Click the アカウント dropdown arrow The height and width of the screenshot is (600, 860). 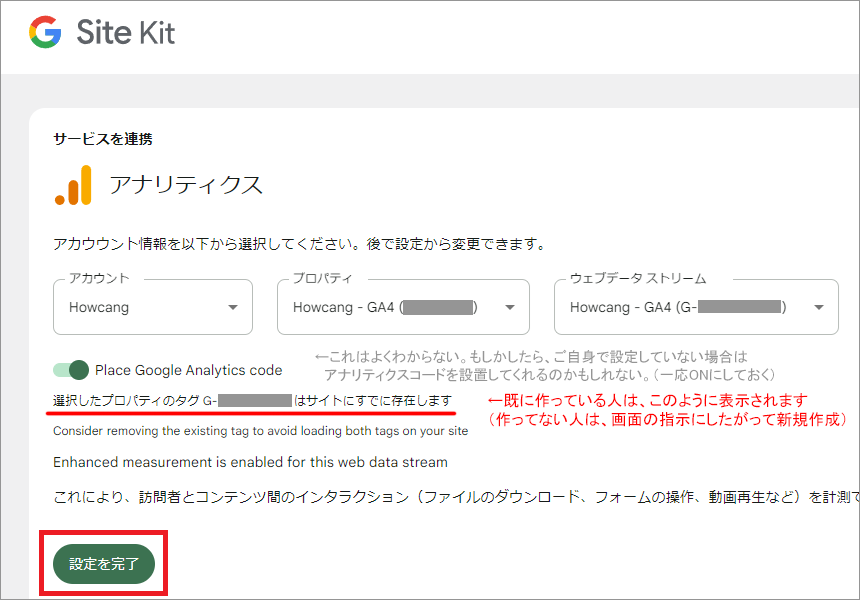[x=233, y=307]
